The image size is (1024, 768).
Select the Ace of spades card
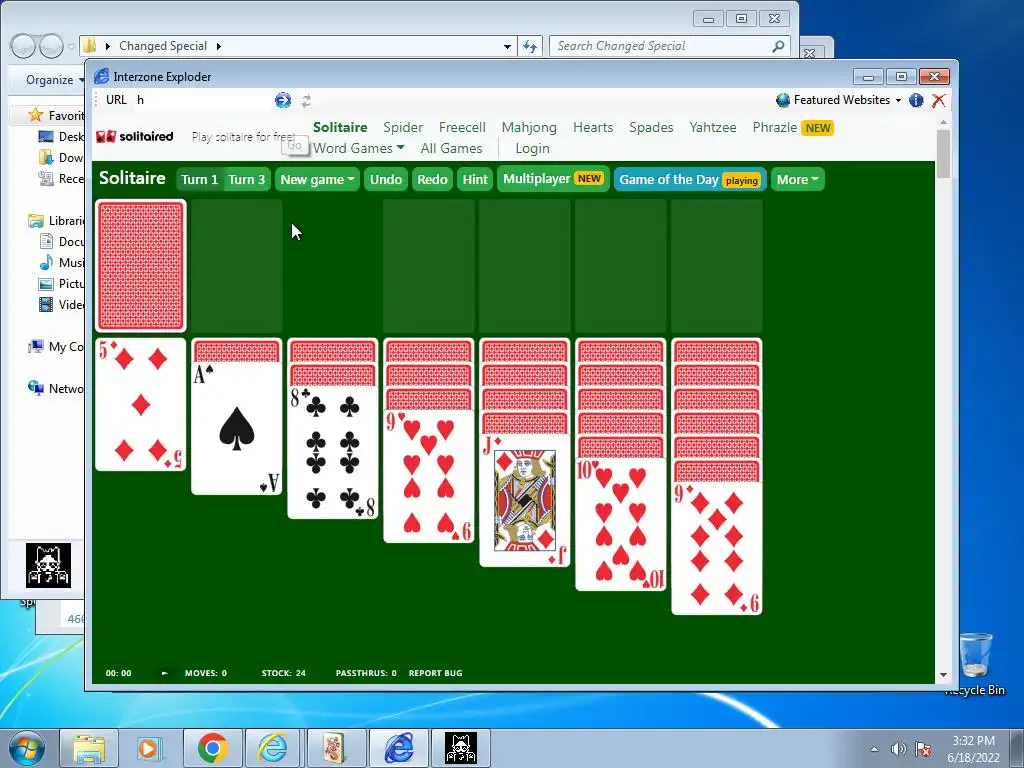(237, 428)
